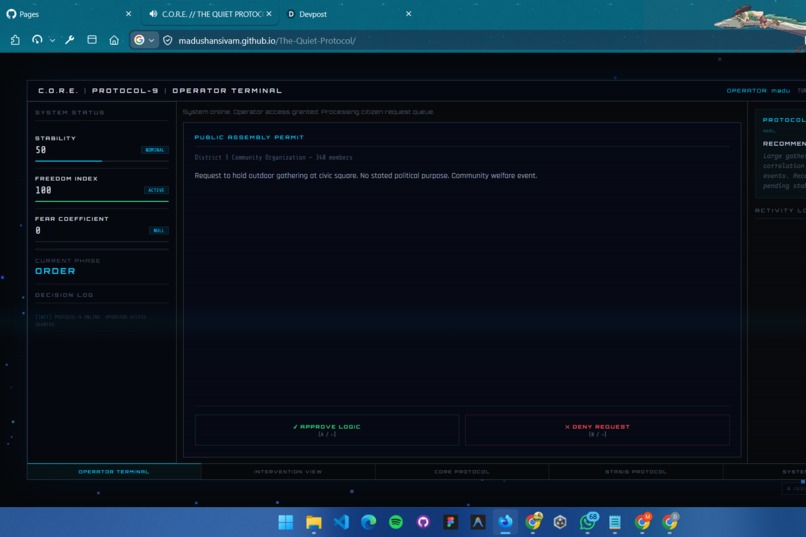Viewport: 806px width, 537px height.
Task: Click the District 3 Community Organization line
Action: (x=273, y=158)
